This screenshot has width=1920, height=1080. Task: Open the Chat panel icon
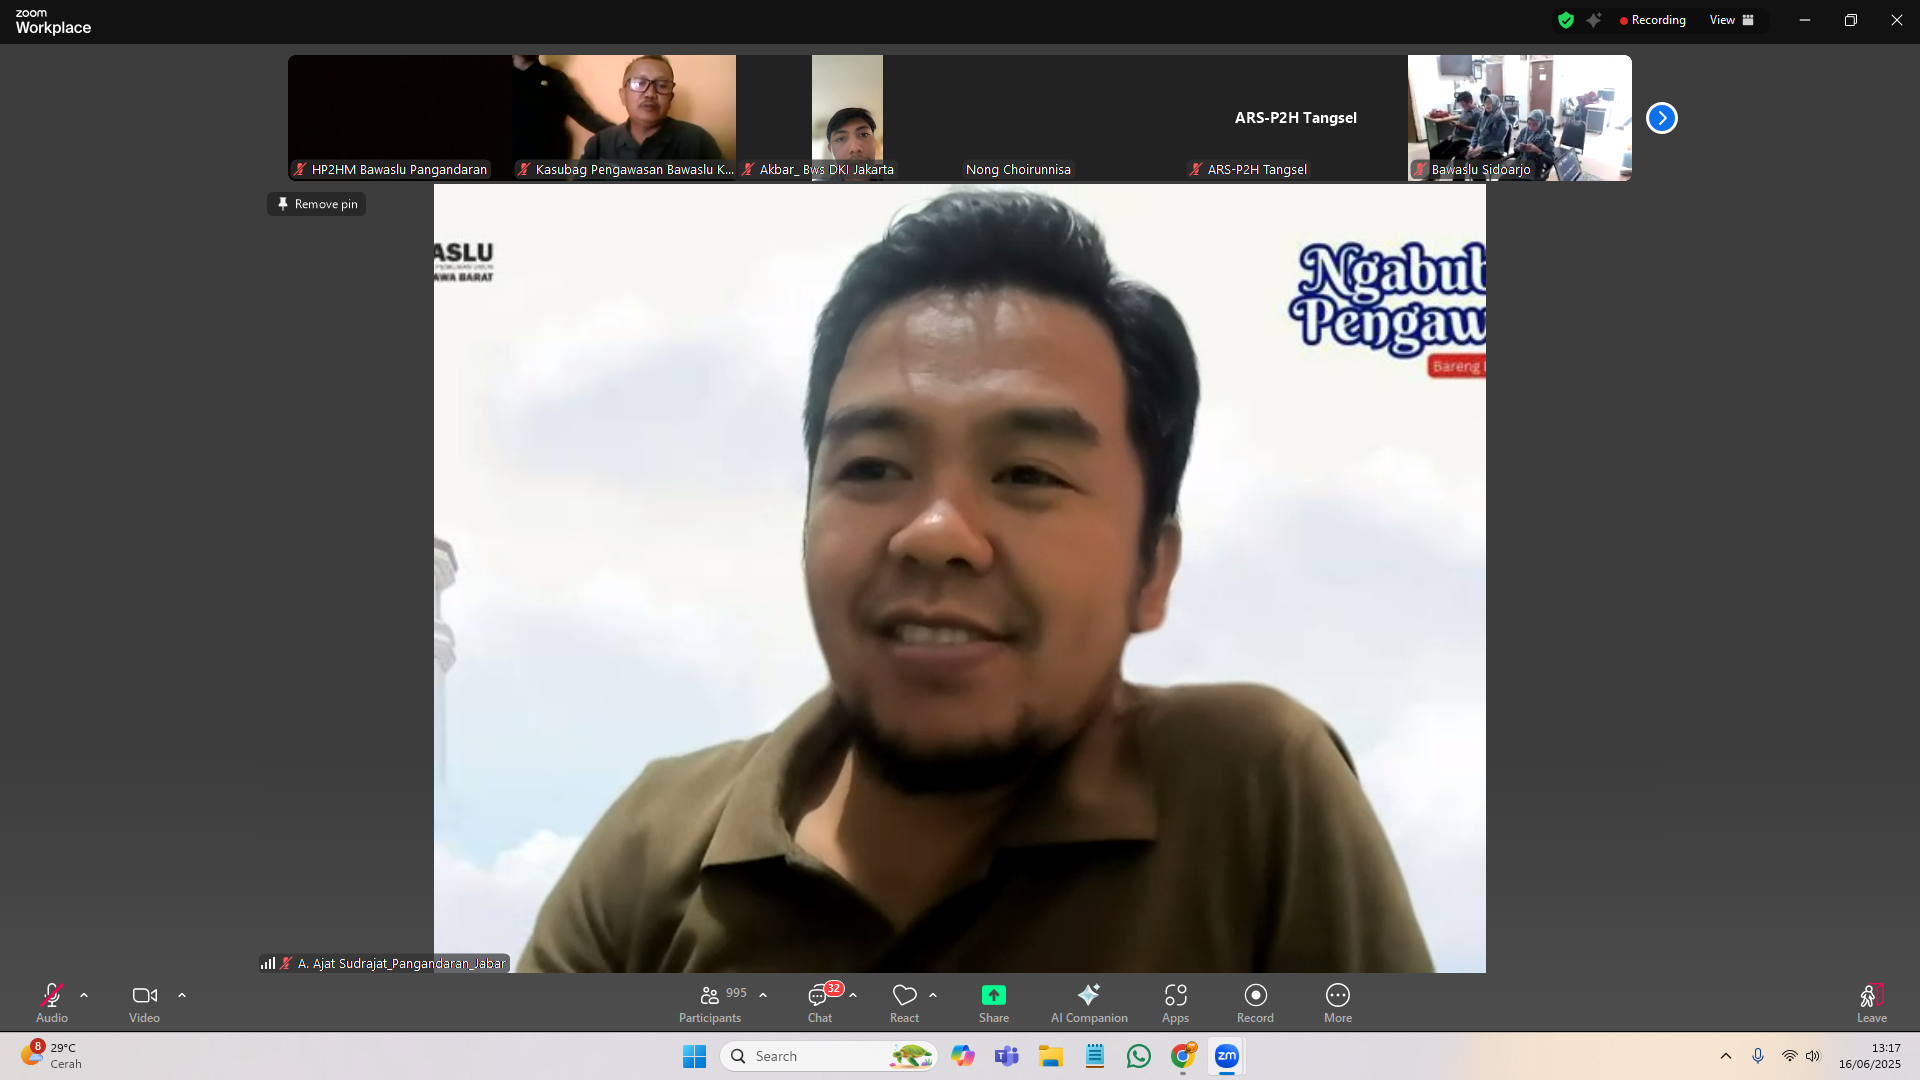pos(818,995)
